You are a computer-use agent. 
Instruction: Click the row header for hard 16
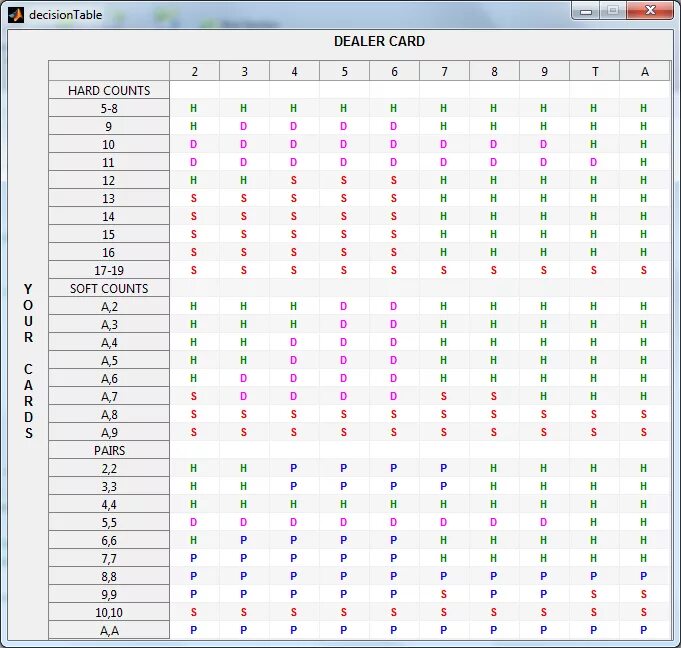coord(109,252)
